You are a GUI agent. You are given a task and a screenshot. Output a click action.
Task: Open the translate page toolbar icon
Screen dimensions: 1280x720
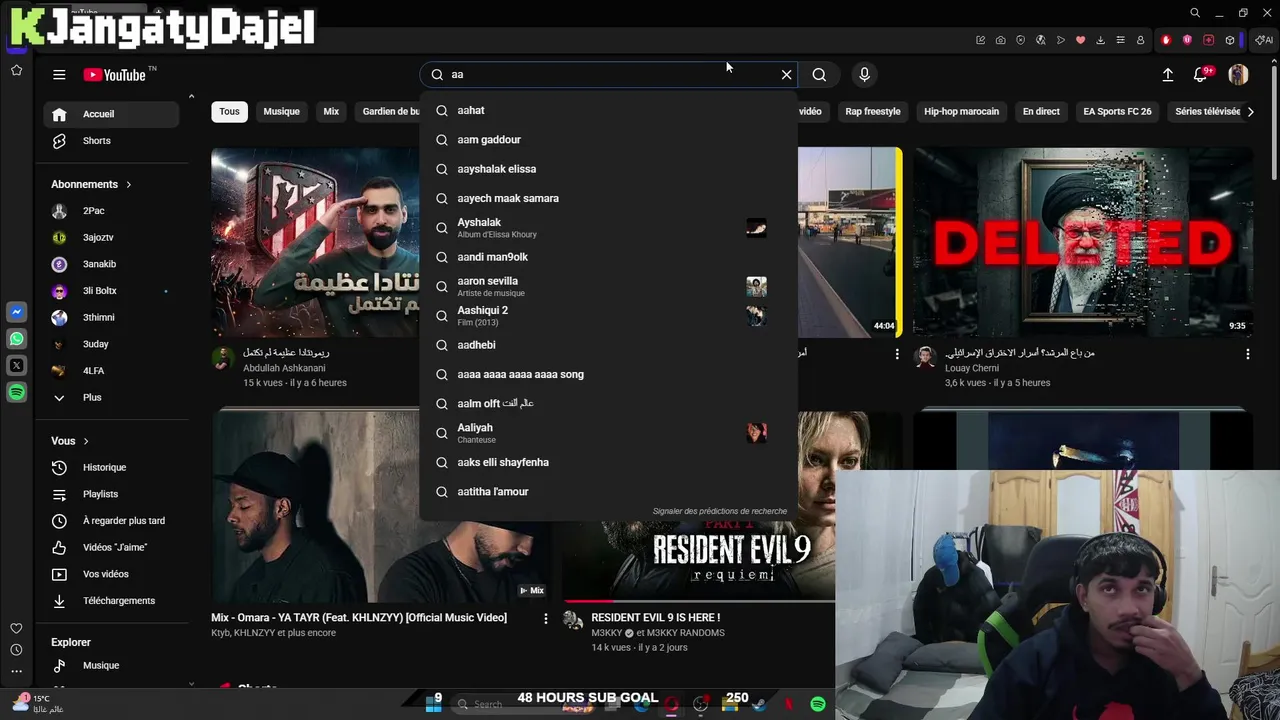1040,40
